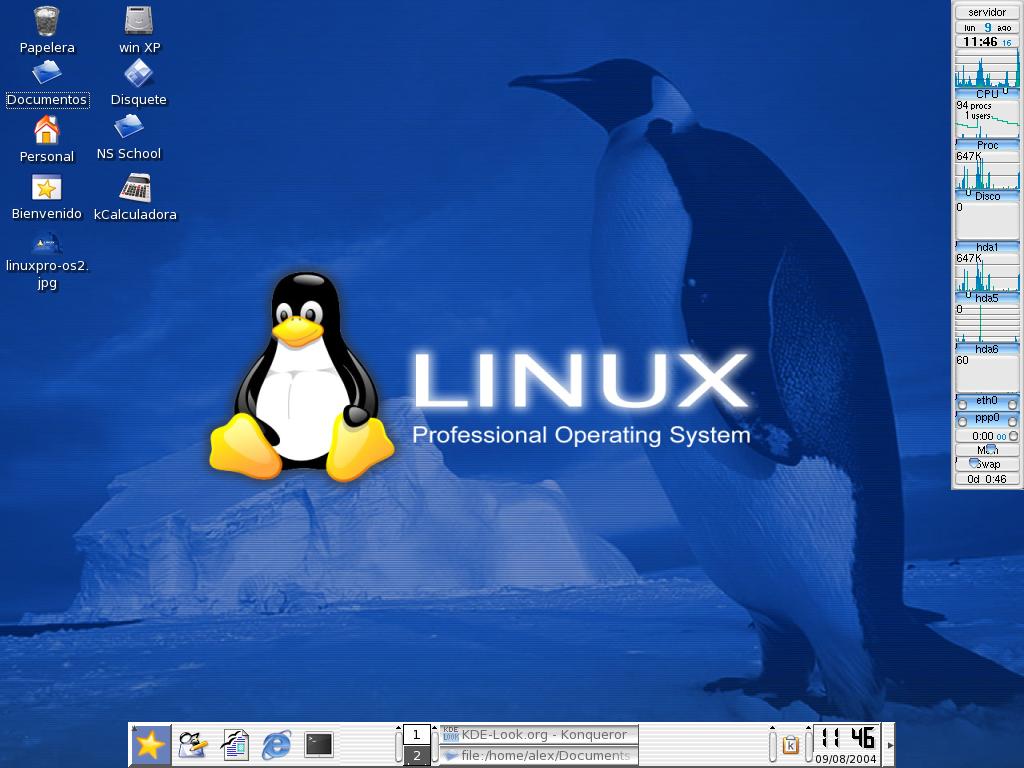
Task: Launch the OpenOffice document panel icon
Action: pos(235,745)
